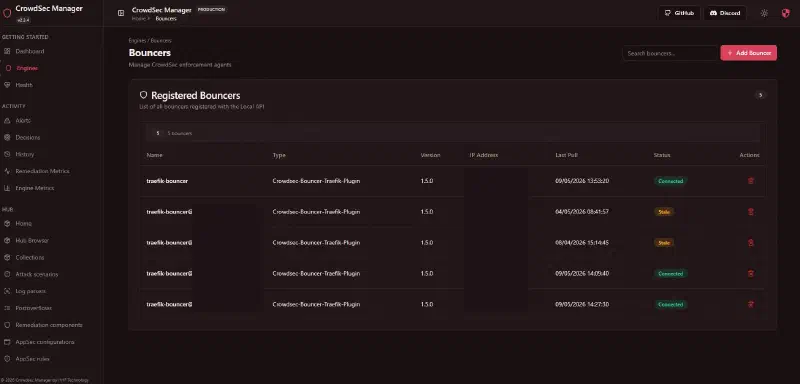Toggle the sidebar panel icon in header
The height and width of the screenshot is (384, 800).
121,13
